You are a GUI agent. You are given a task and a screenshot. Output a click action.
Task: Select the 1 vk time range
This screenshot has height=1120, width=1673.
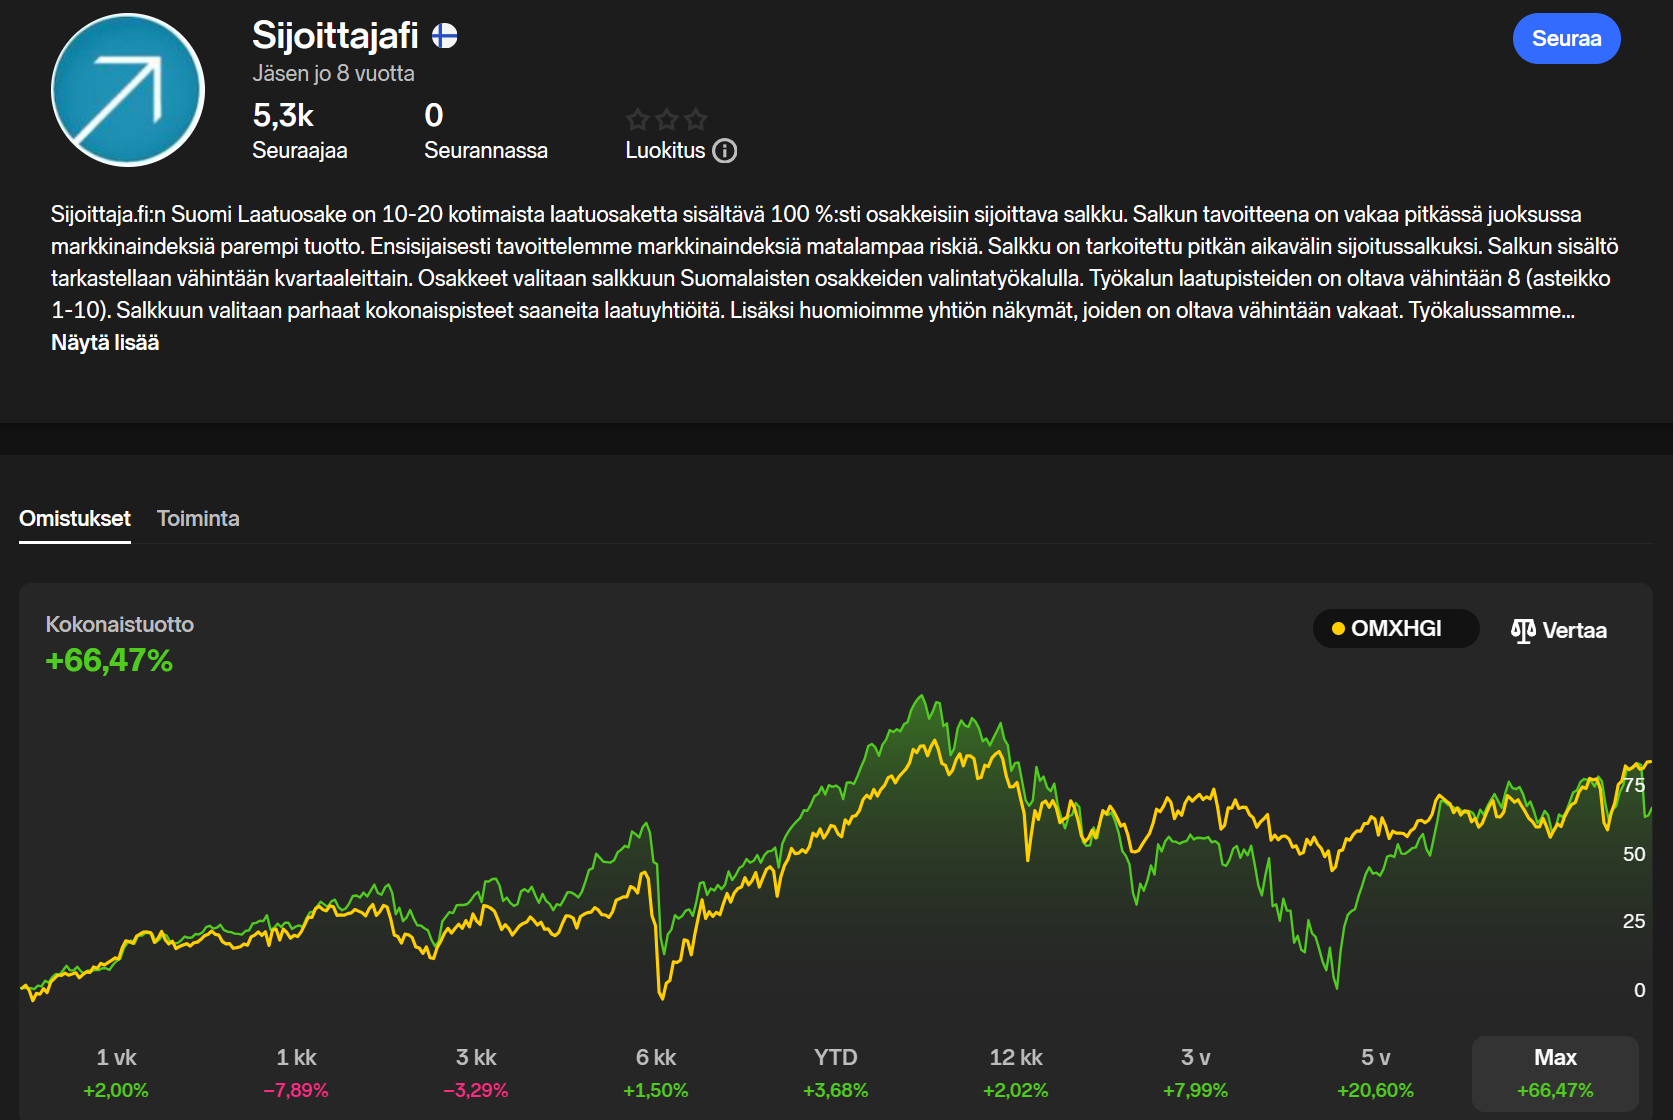116,1072
